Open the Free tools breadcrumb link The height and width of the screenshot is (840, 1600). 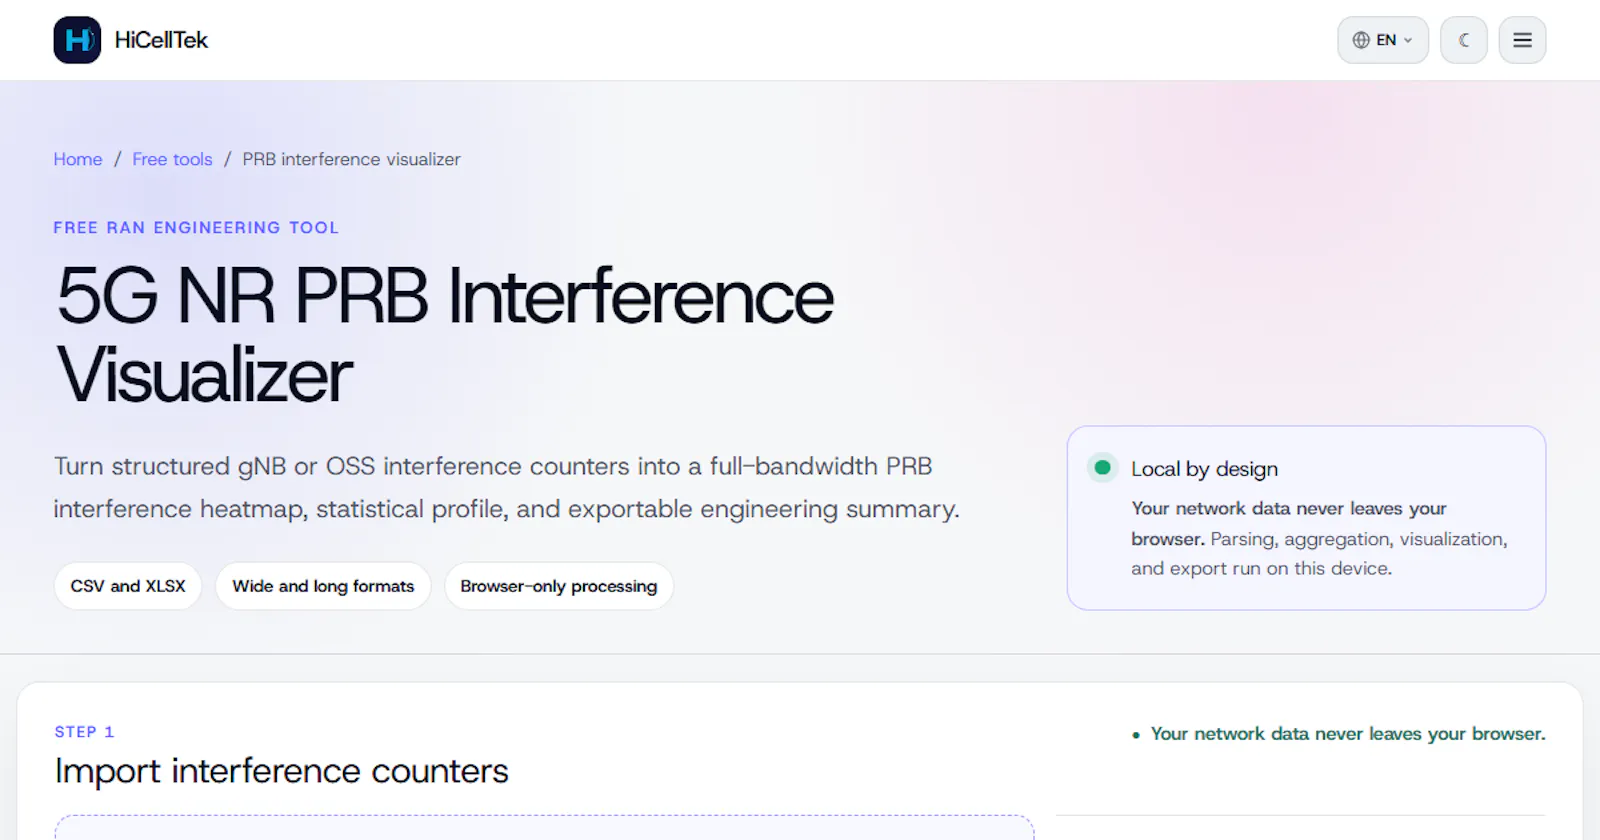[172, 159]
